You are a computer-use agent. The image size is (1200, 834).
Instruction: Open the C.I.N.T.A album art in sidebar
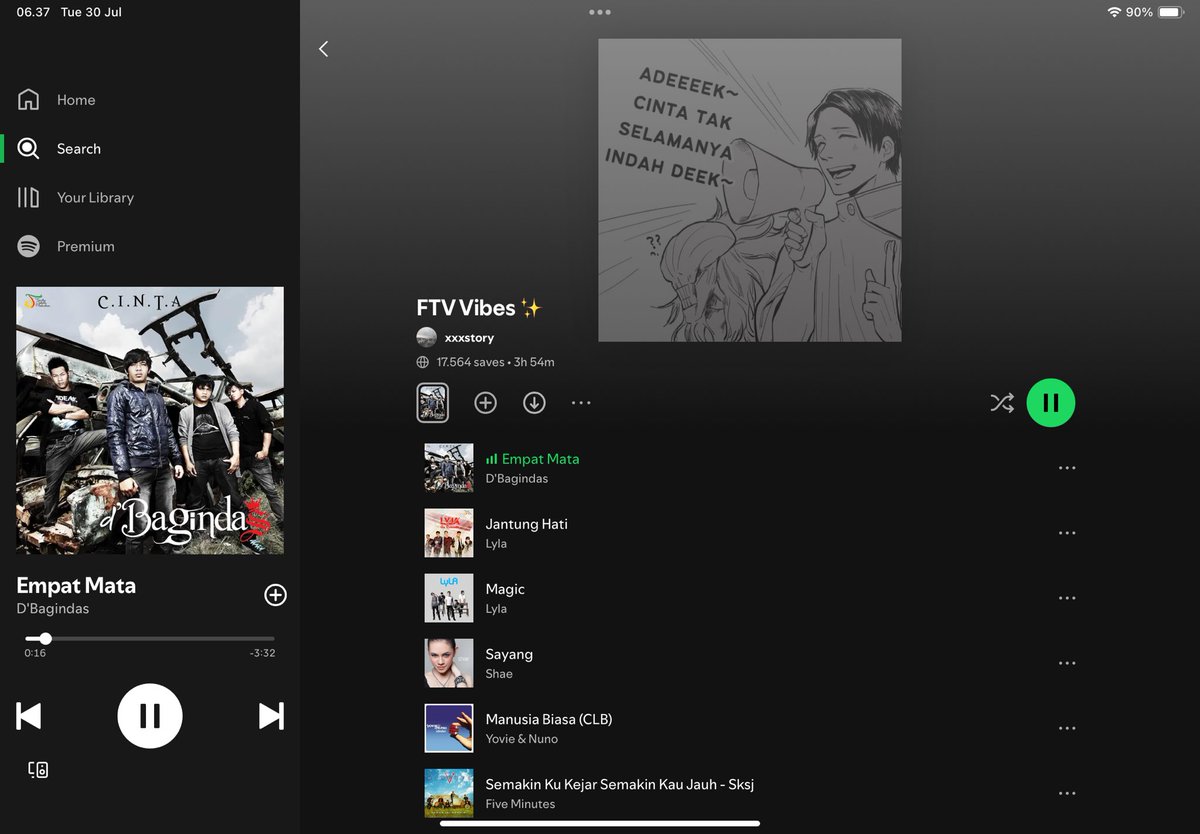point(150,421)
